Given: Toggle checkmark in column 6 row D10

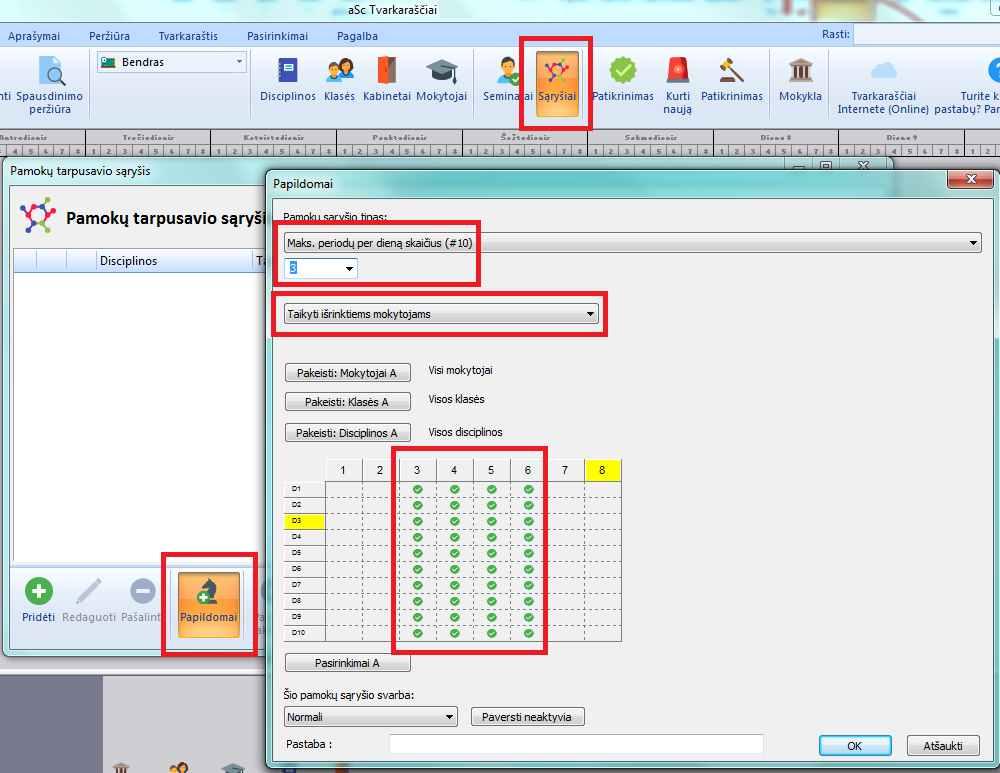Looking at the screenshot, I should 528,633.
